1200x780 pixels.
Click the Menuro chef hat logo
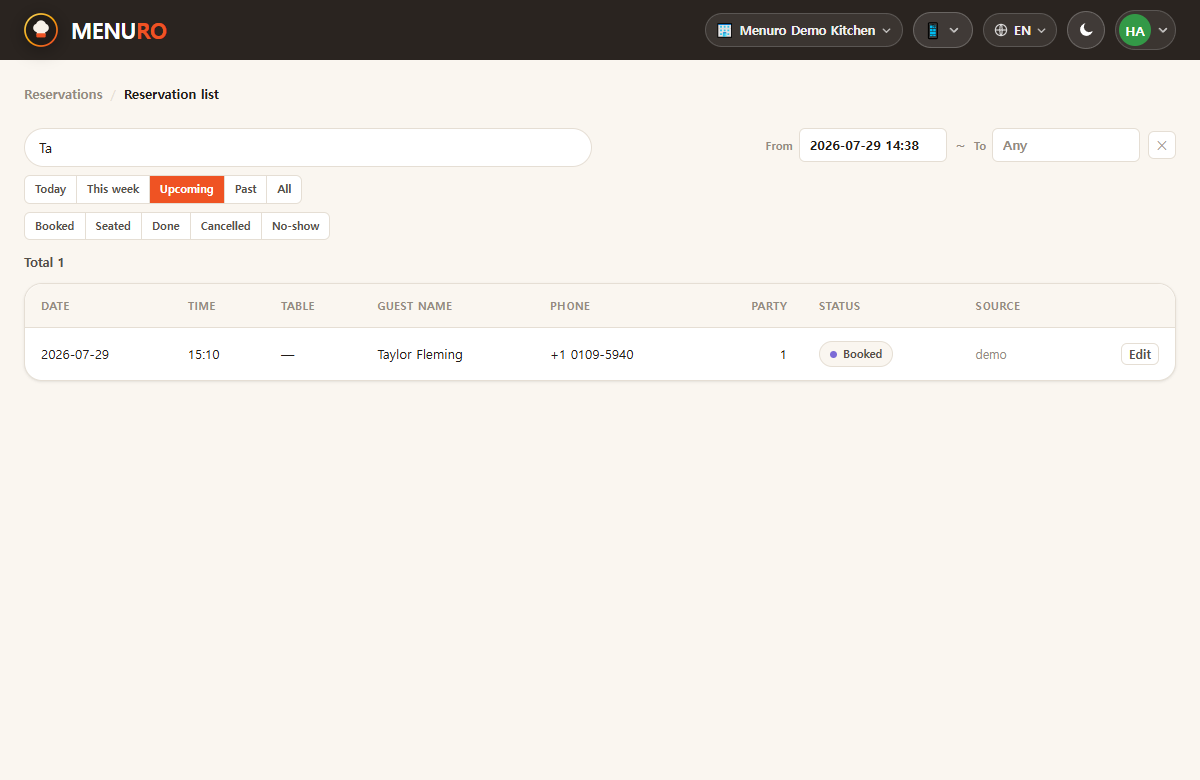(x=41, y=30)
